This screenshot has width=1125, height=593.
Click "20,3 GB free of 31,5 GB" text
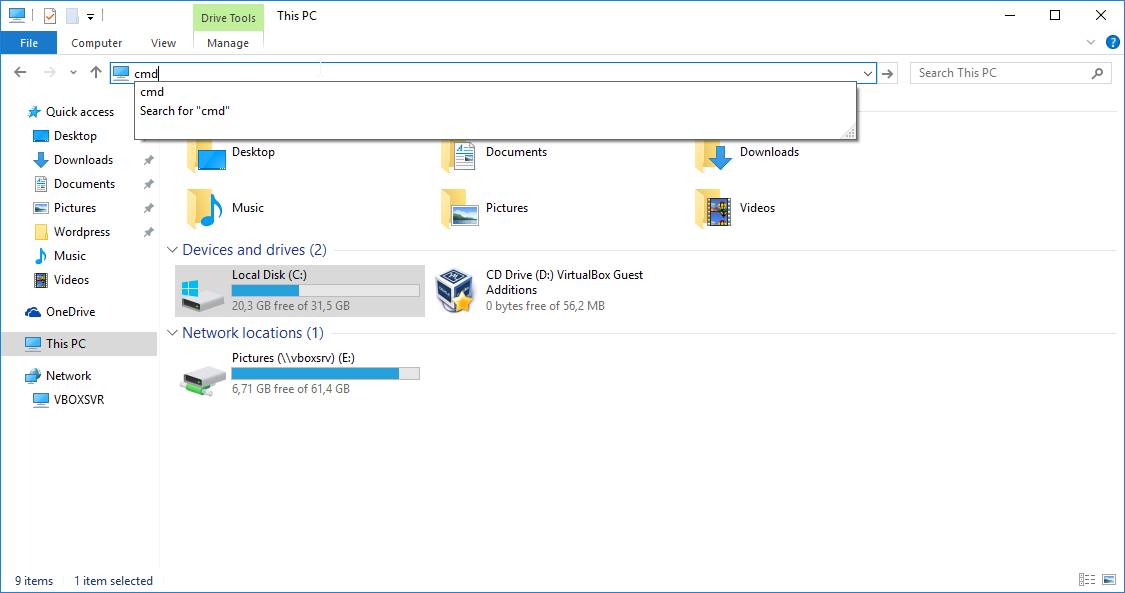coord(291,305)
